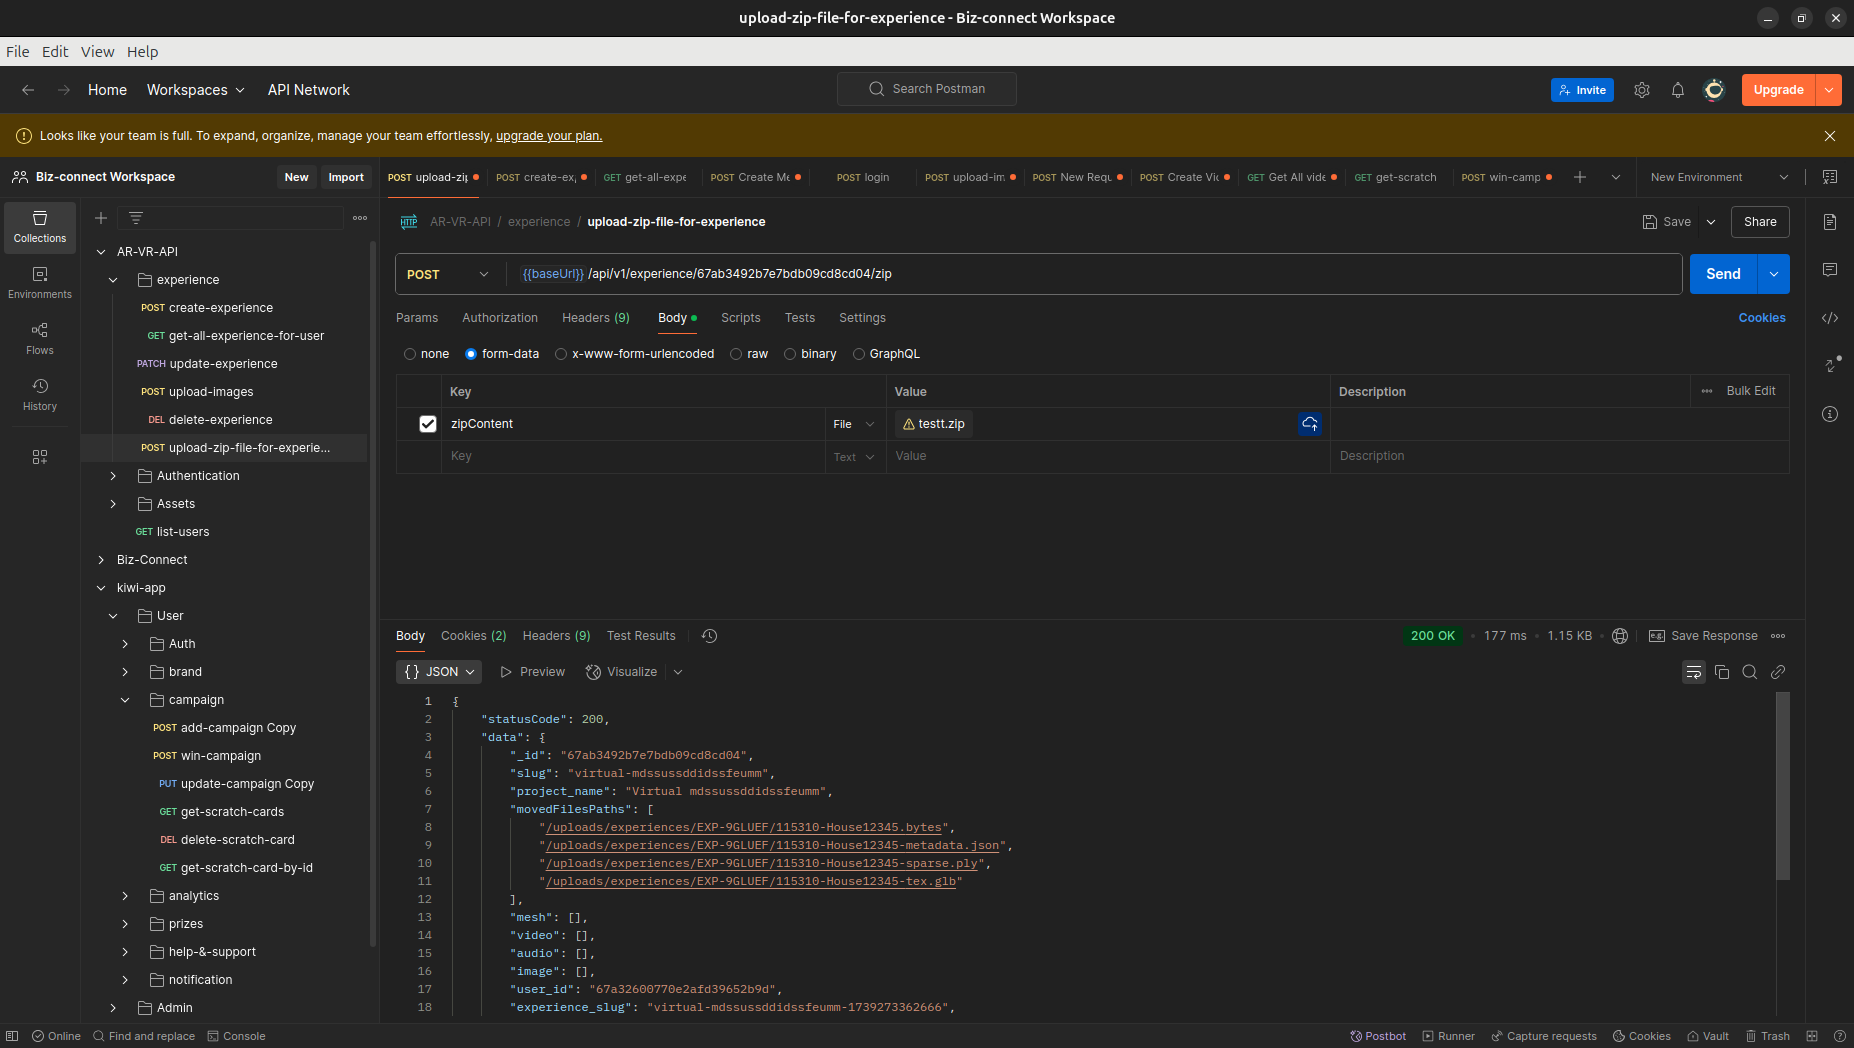The height and width of the screenshot is (1048, 1854).
Task: Click the upload cloud icon beside testt.zip
Action: (1309, 424)
